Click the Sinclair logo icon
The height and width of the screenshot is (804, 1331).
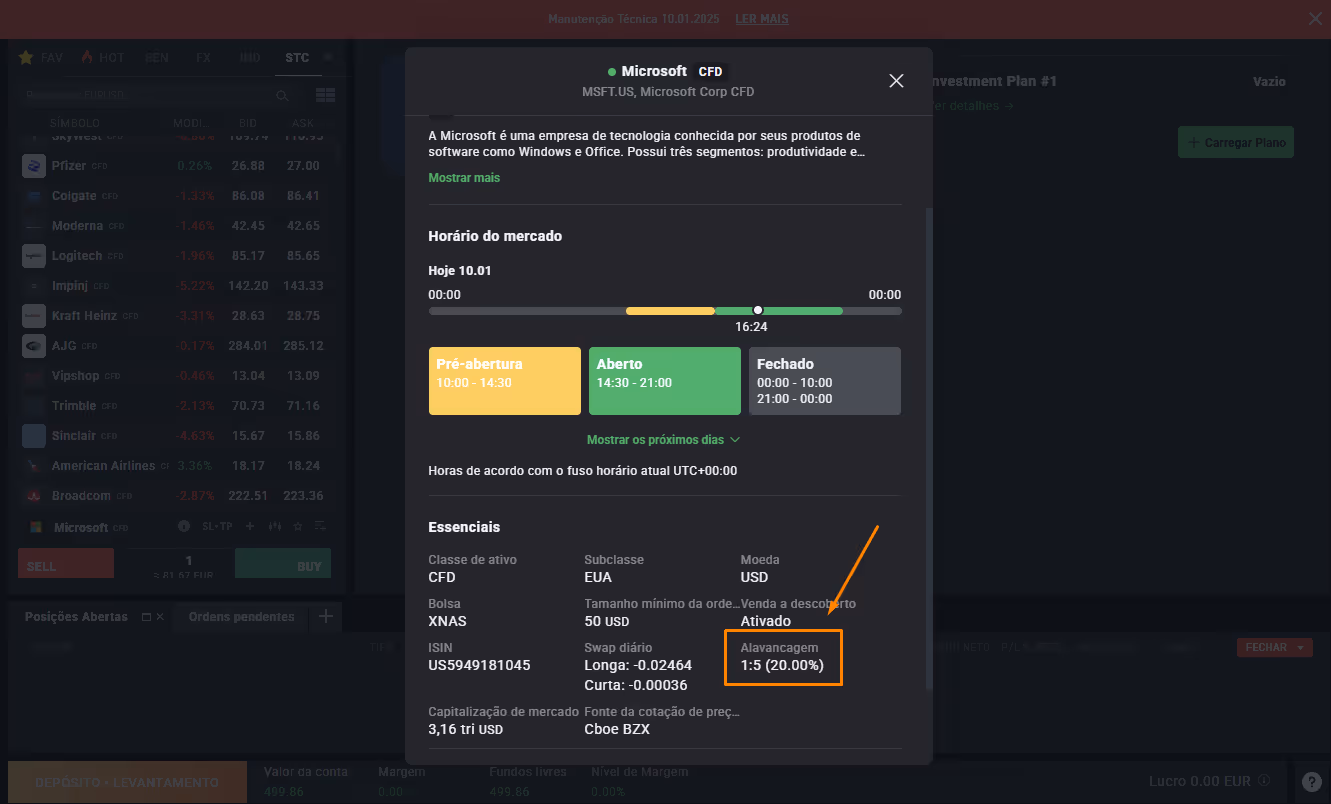pos(34,436)
